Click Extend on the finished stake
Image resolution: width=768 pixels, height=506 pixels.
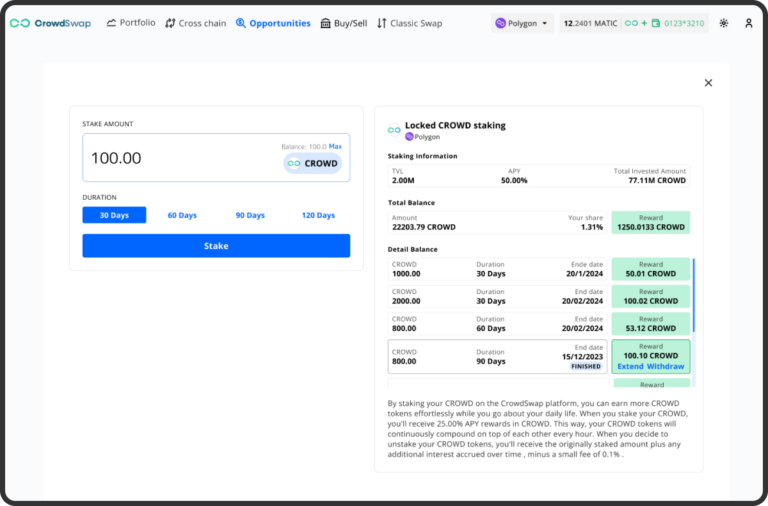(630, 367)
